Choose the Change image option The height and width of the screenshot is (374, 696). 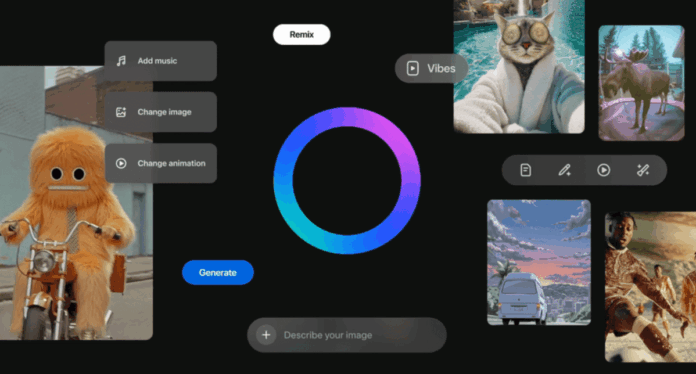coord(161,112)
